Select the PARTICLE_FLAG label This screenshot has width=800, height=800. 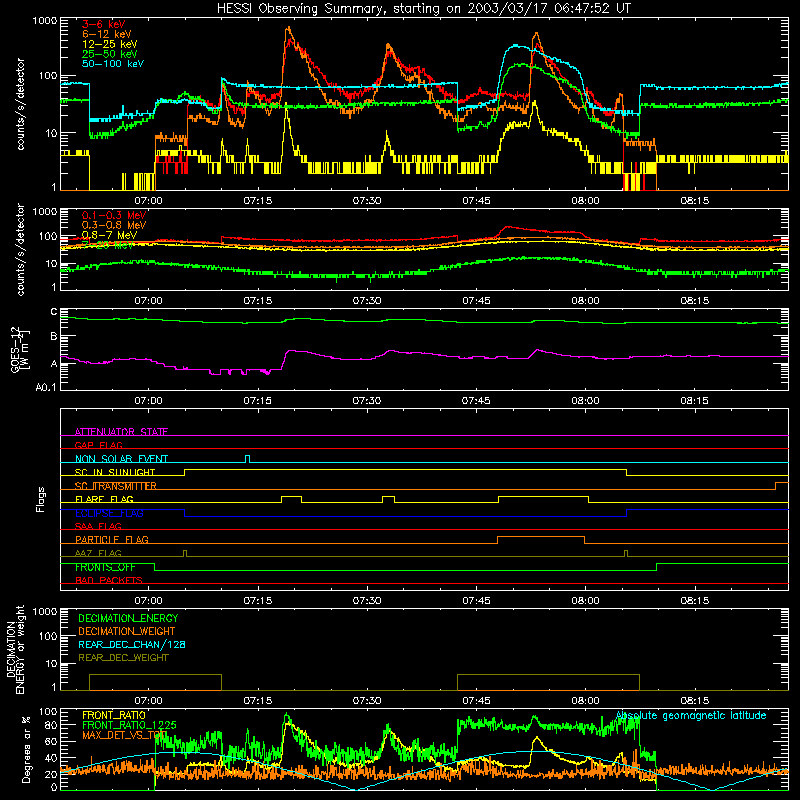tap(112, 539)
